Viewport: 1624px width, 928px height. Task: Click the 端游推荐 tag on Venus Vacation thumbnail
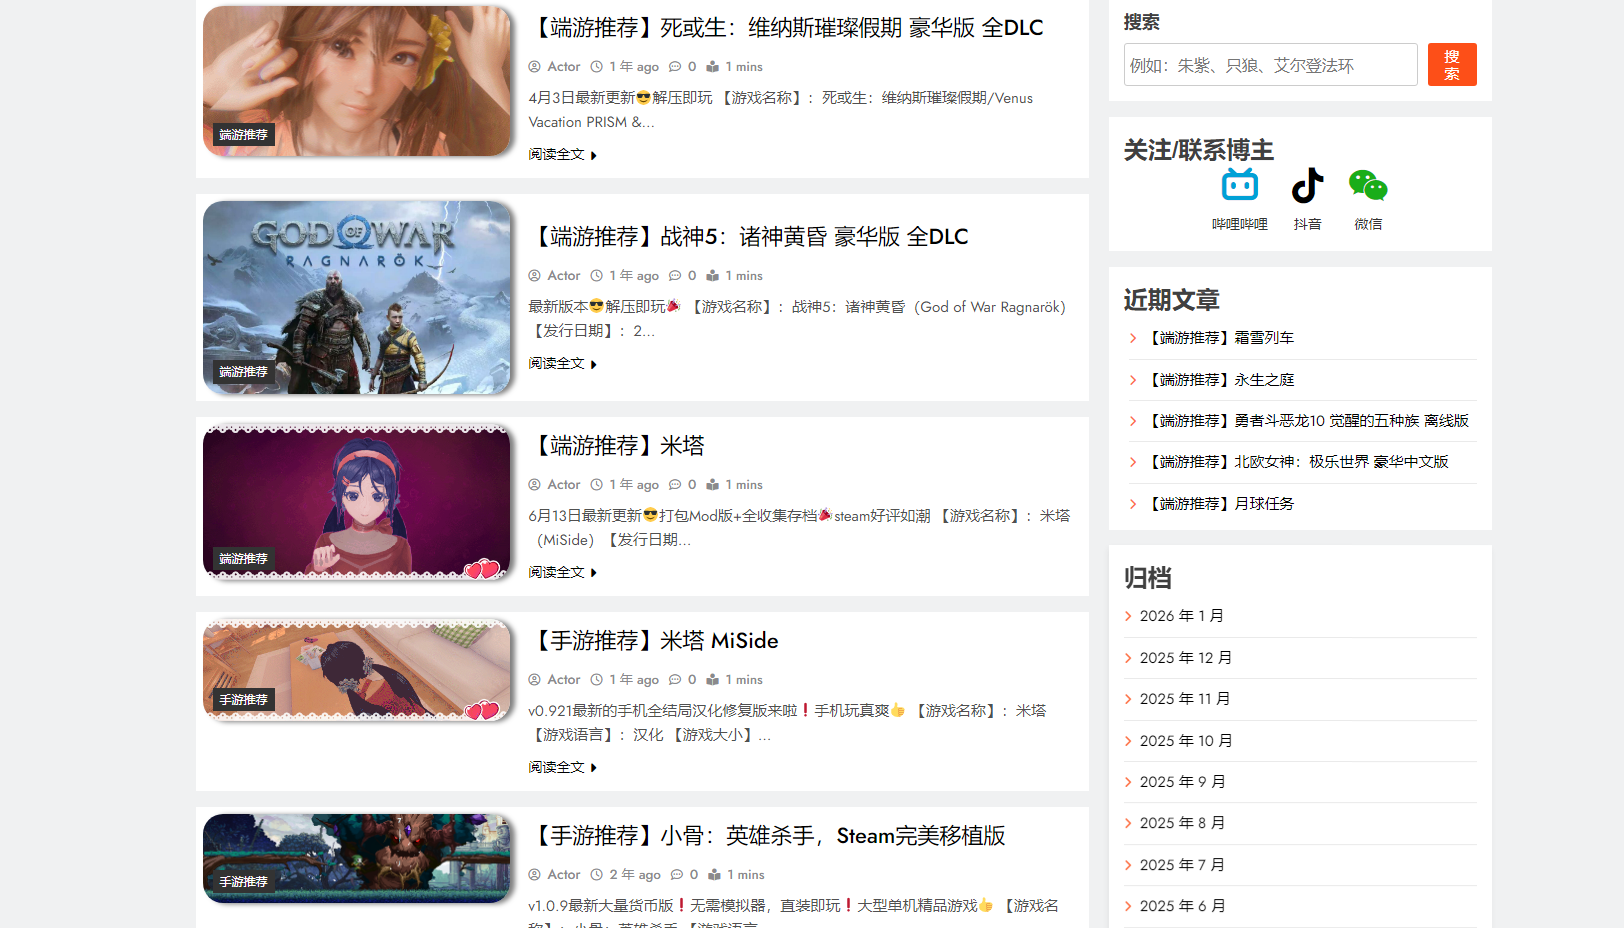tap(244, 135)
